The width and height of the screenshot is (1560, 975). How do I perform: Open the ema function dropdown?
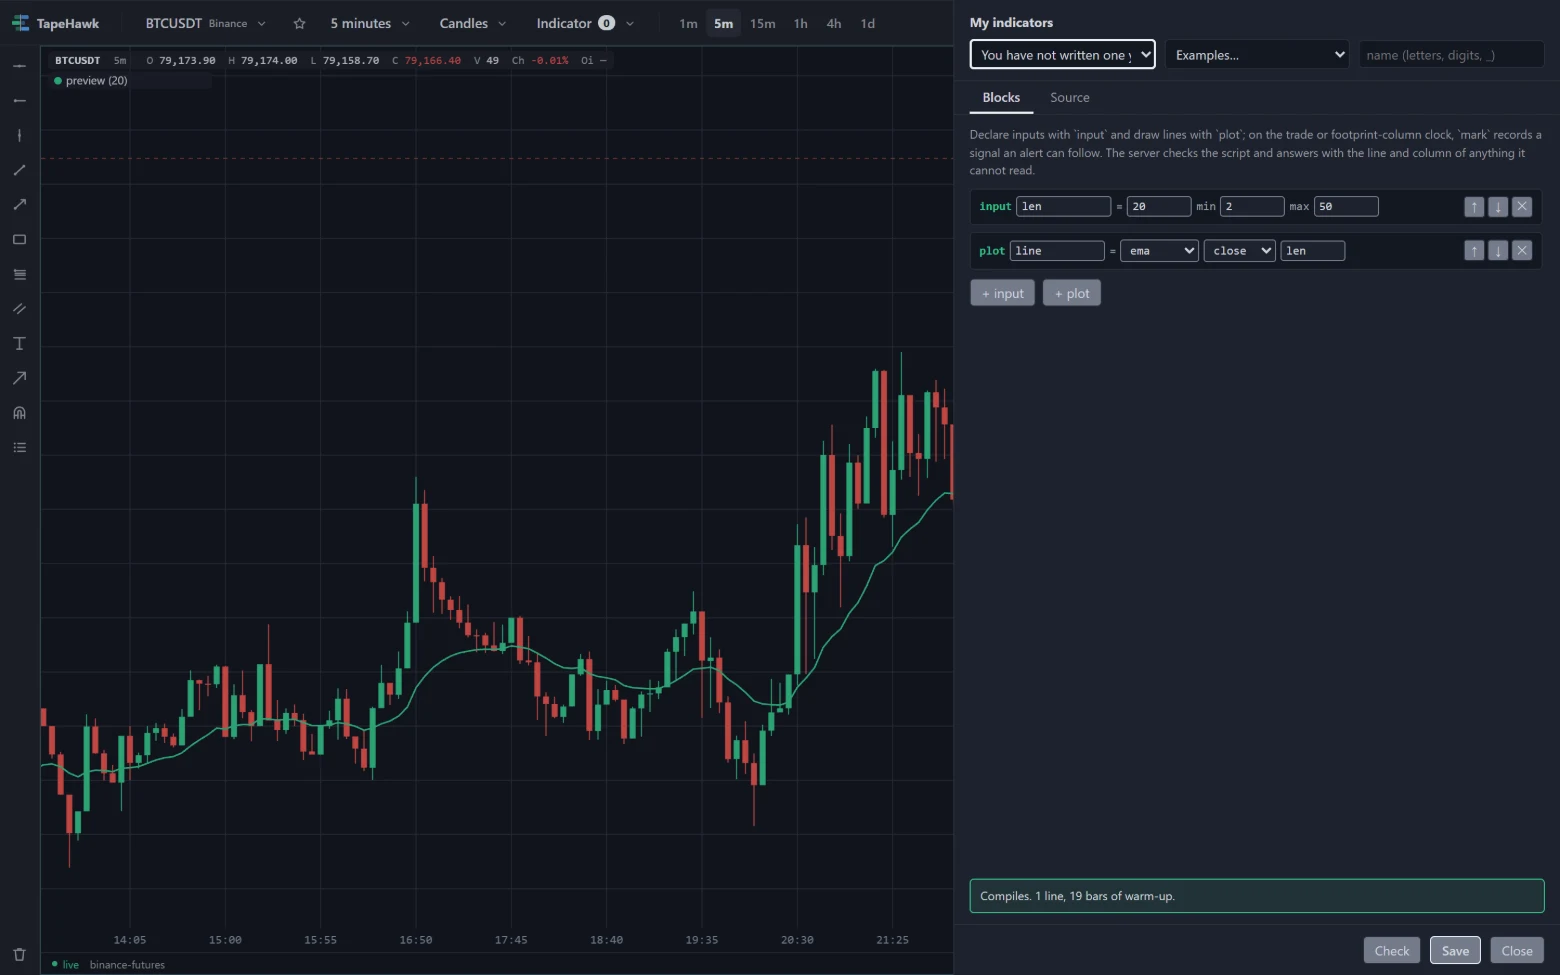click(1159, 251)
